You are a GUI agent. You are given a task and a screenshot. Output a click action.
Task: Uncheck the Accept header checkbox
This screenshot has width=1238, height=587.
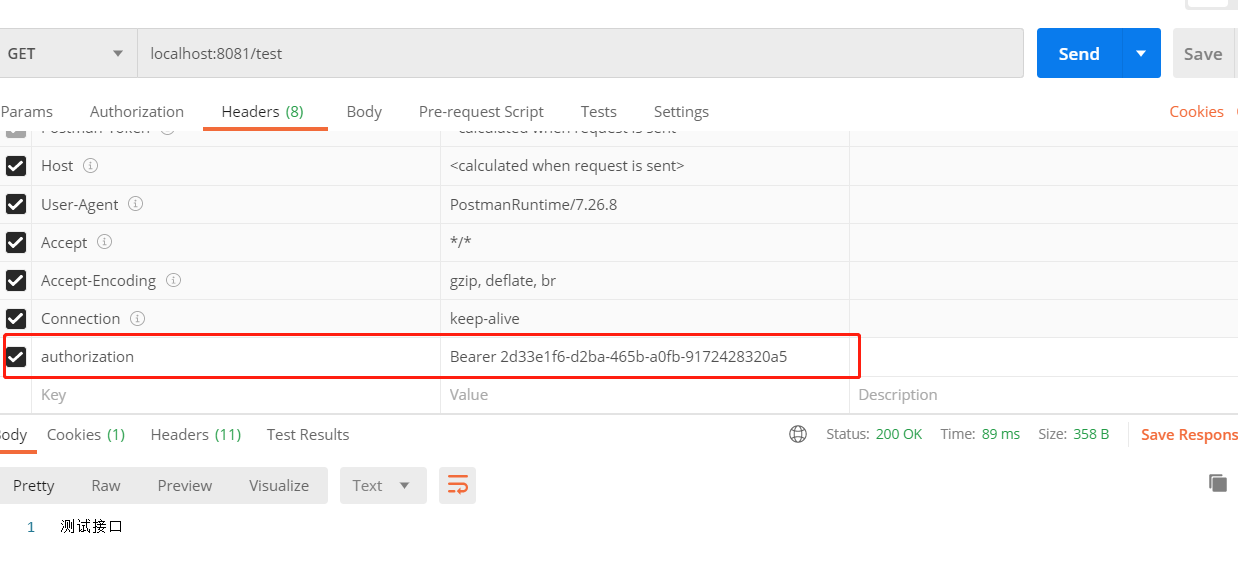[x=16, y=242]
